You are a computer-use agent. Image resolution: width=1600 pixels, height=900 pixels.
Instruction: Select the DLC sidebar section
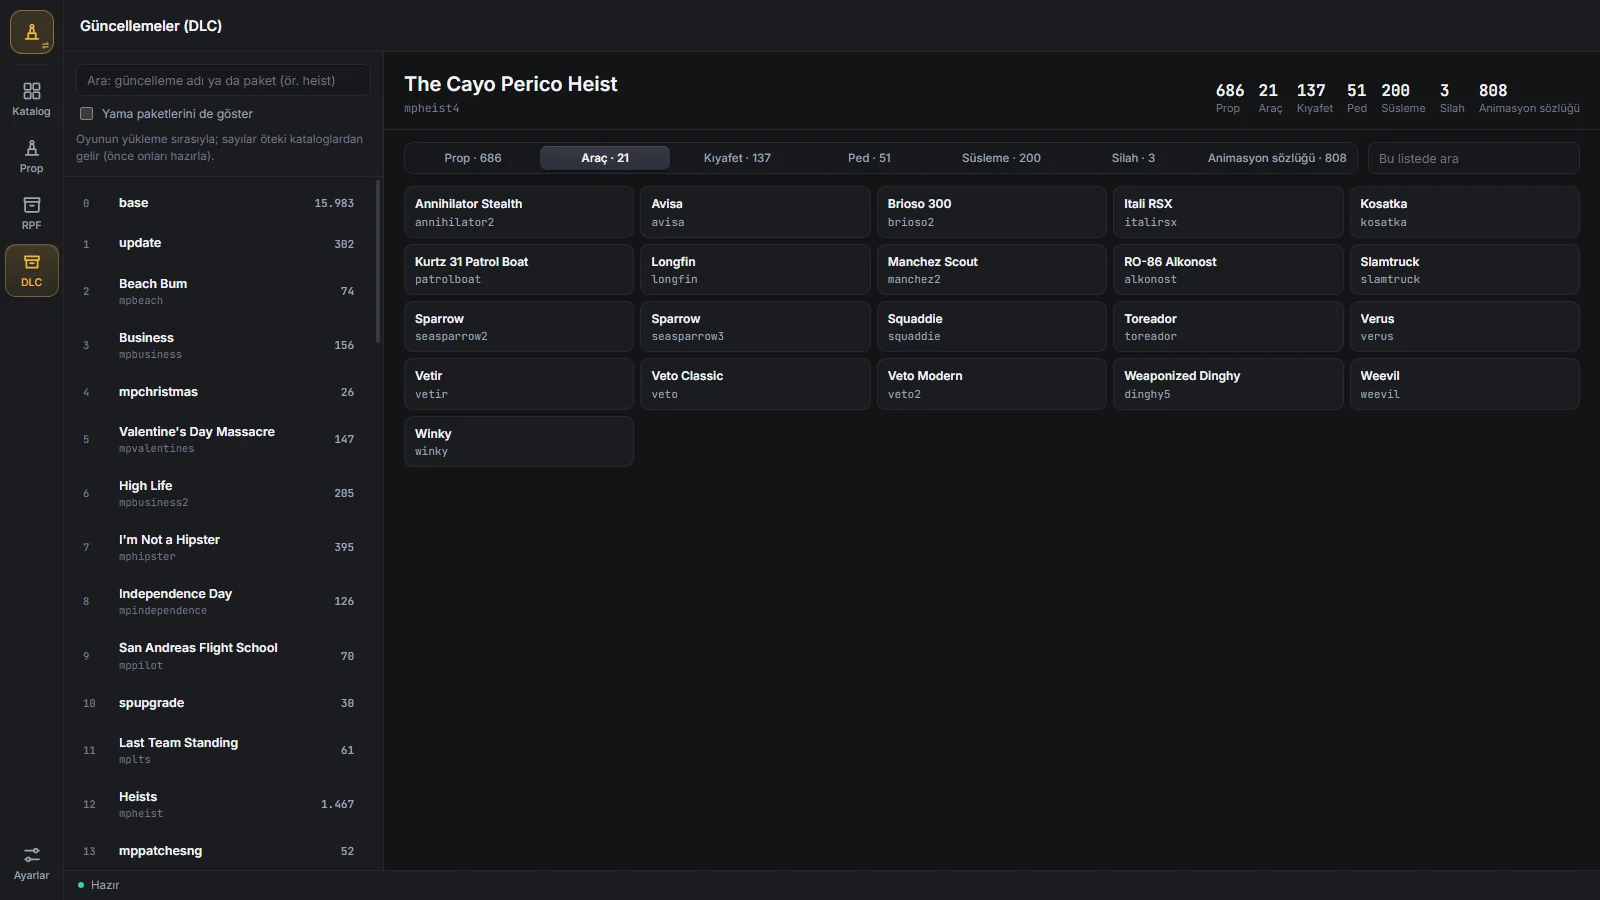(x=31, y=271)
